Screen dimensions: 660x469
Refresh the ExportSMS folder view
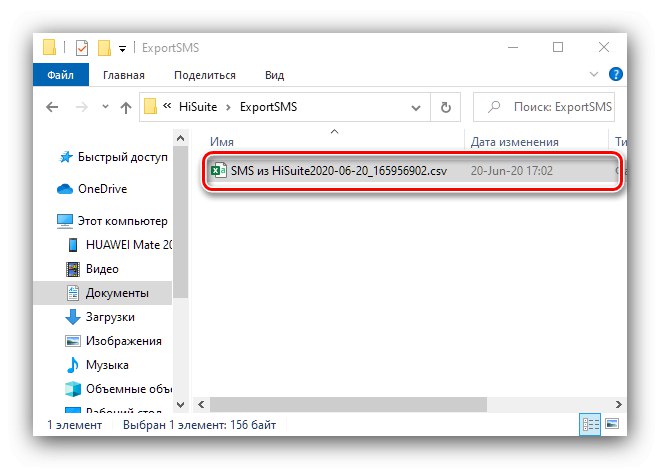coord(446,107)
